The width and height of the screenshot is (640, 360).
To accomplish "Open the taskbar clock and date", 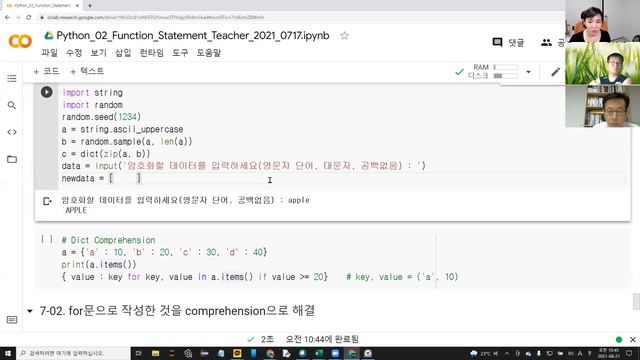I will click(609, 353).
